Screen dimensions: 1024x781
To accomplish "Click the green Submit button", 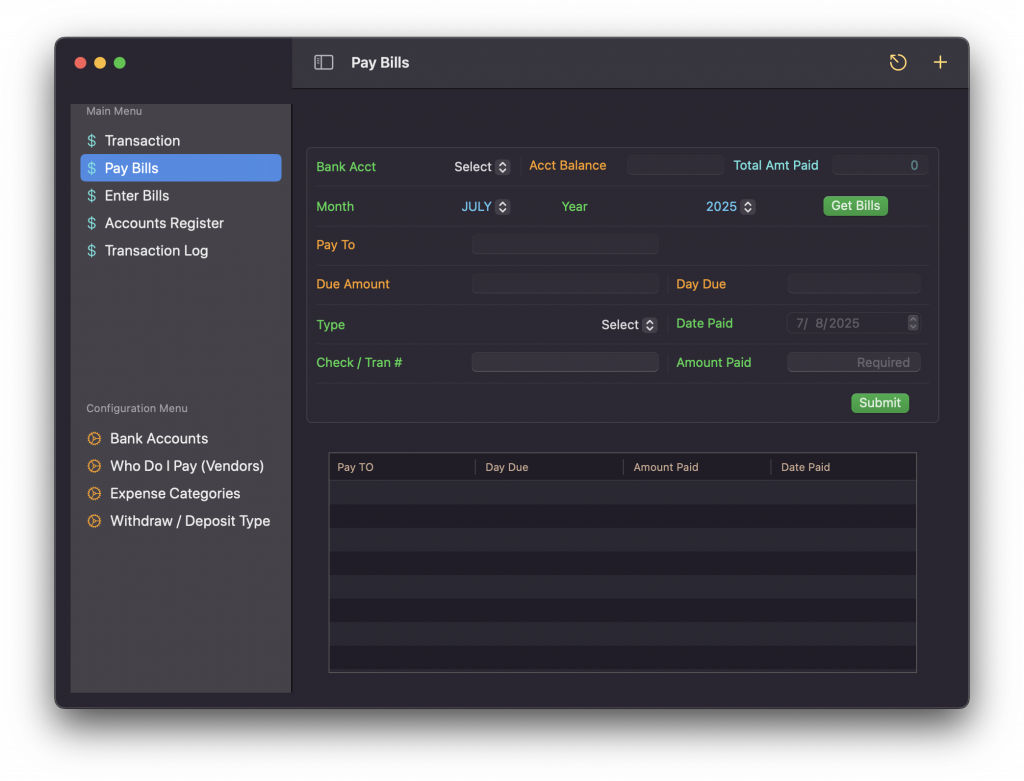I will (x=880, y=403).
